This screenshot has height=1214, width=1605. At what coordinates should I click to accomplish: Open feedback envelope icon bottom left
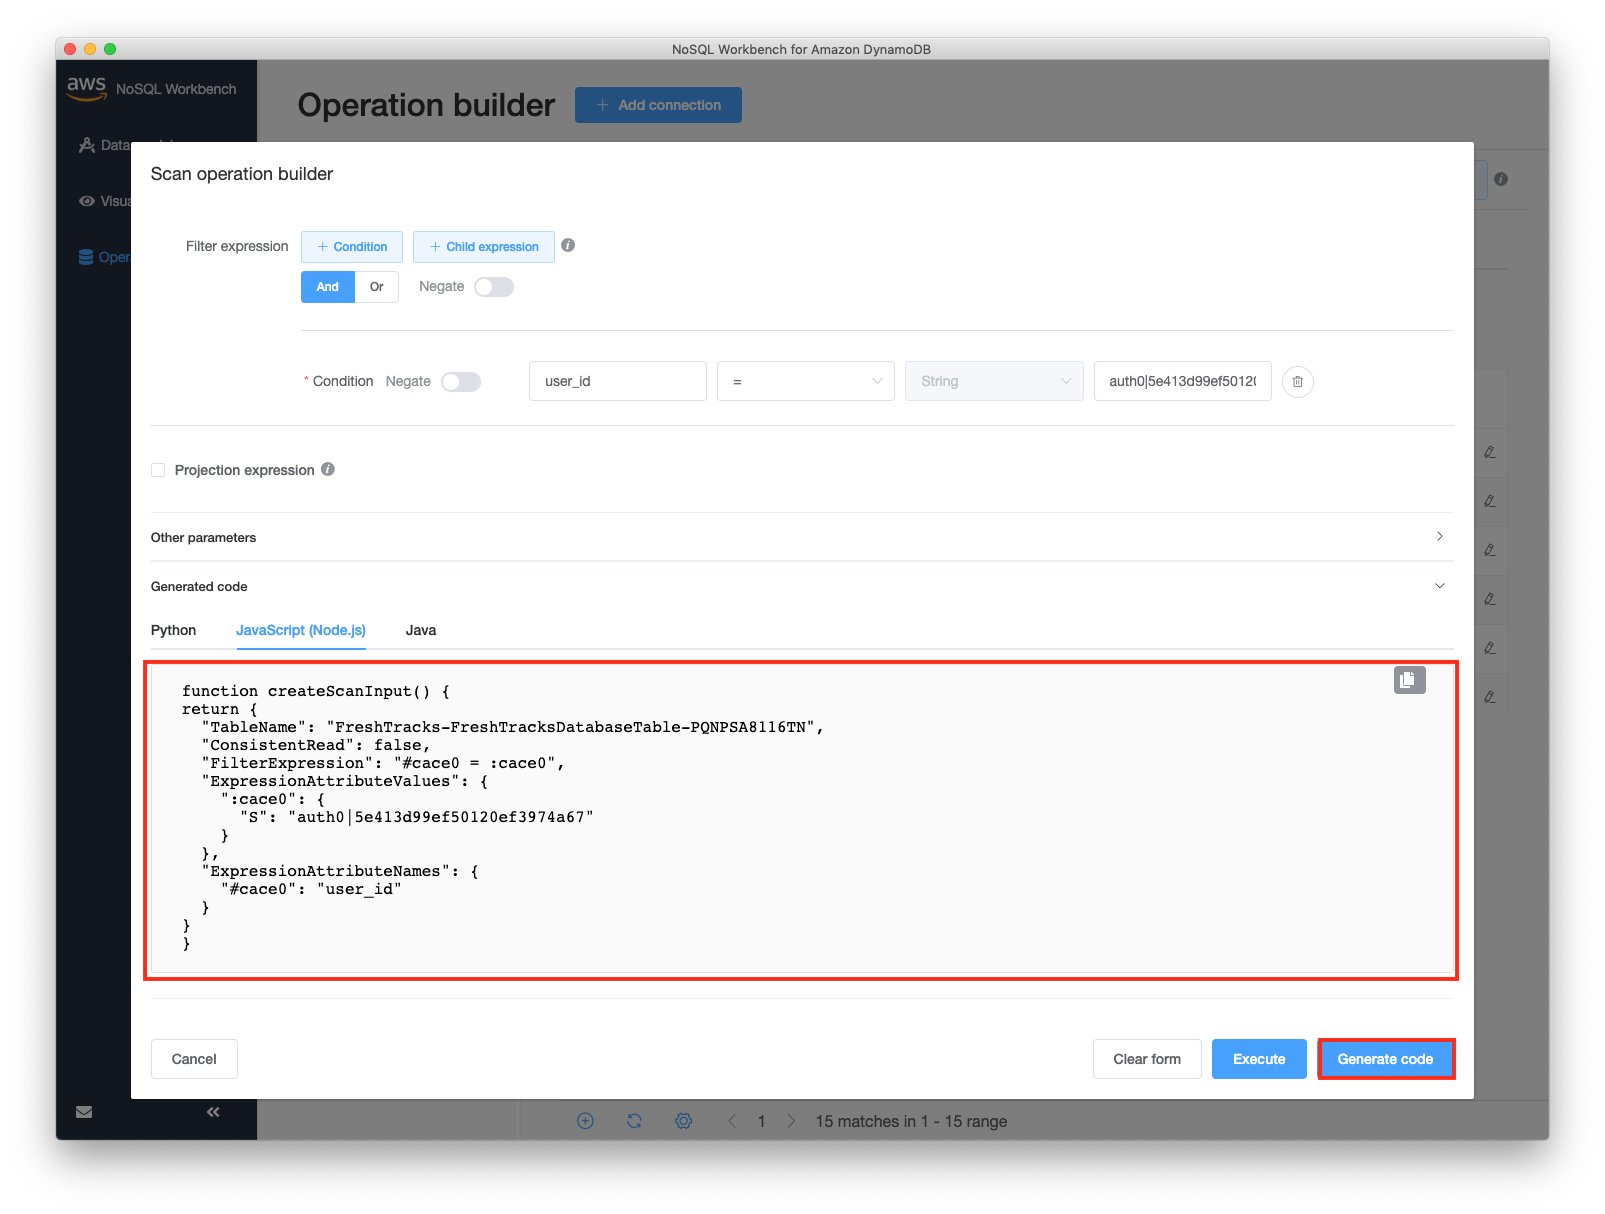(x=83, y=1111)
